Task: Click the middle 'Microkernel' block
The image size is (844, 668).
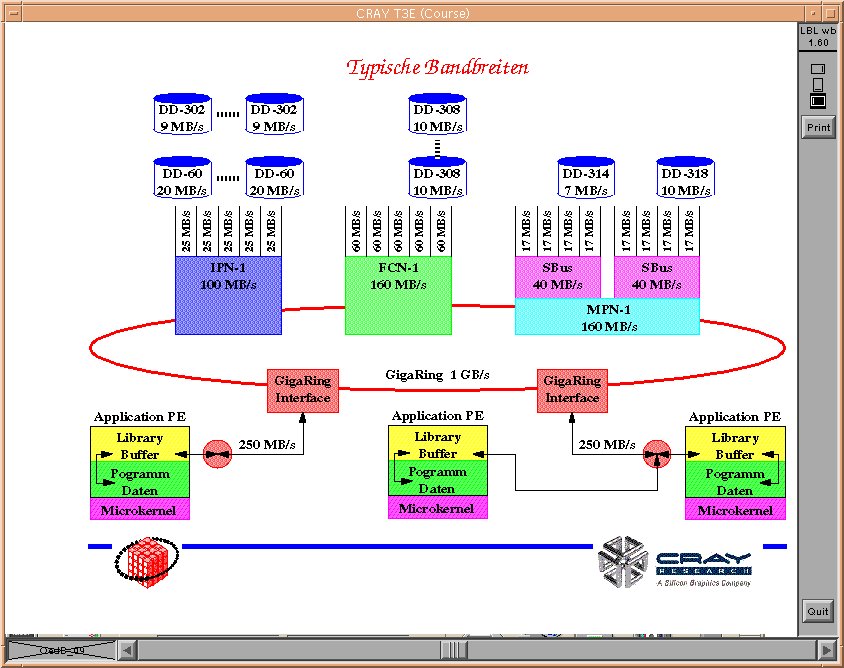Action: 438,508
